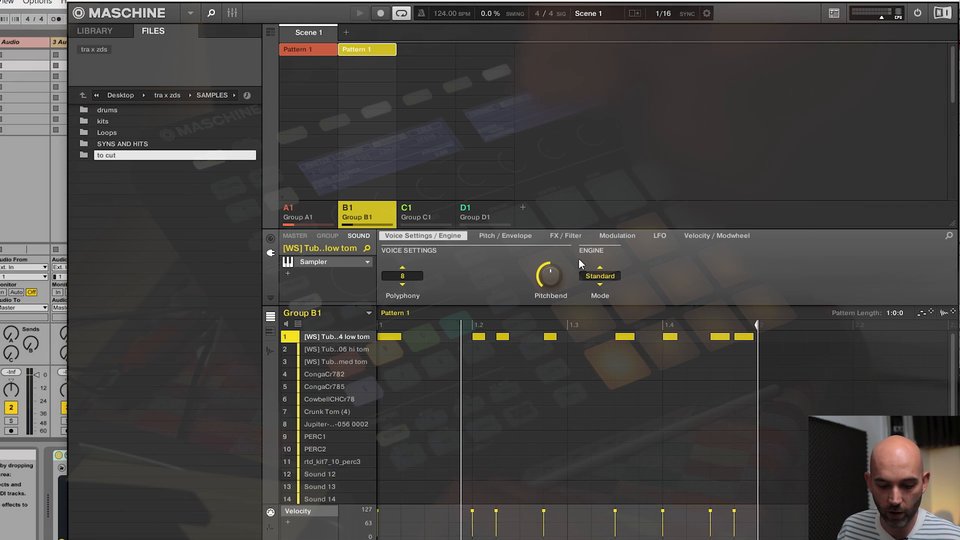Image resolution: width=960 pixels, height=540 pixels.
Task: Increase Polyphony with the up arrow
Action: click(402, 268)
